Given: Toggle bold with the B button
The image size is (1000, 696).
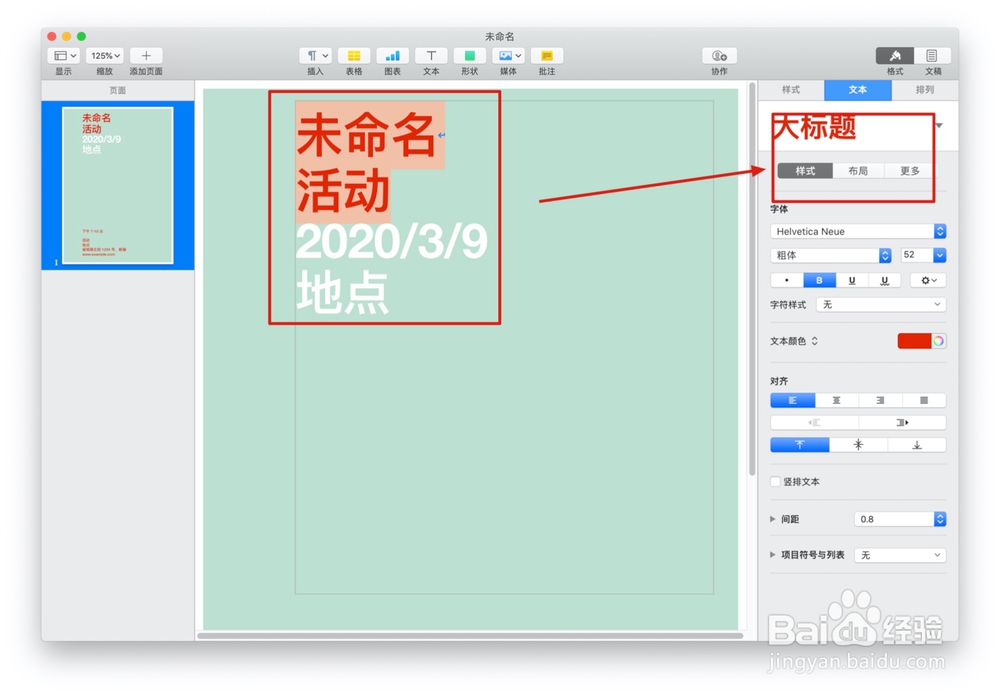Looking at the screenshot, I should [820, 279].
